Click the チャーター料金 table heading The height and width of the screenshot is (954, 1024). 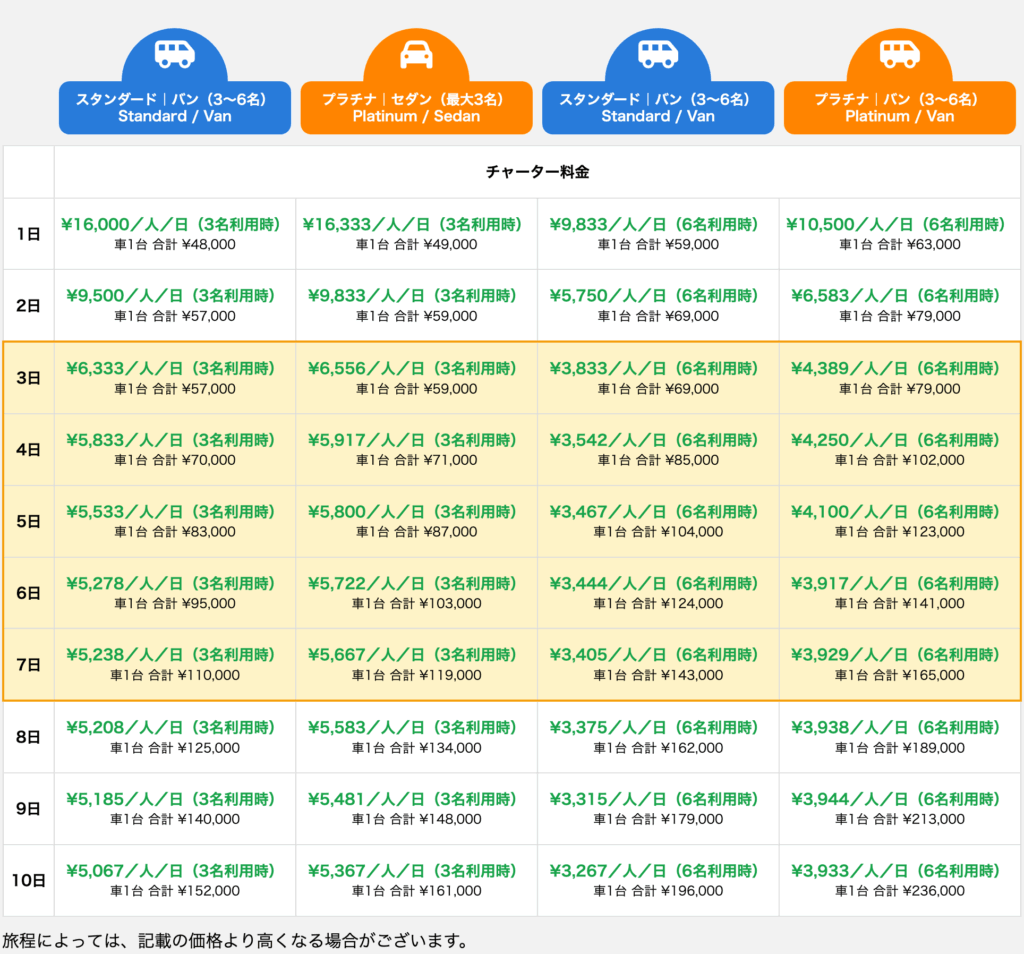pos(537,172)
